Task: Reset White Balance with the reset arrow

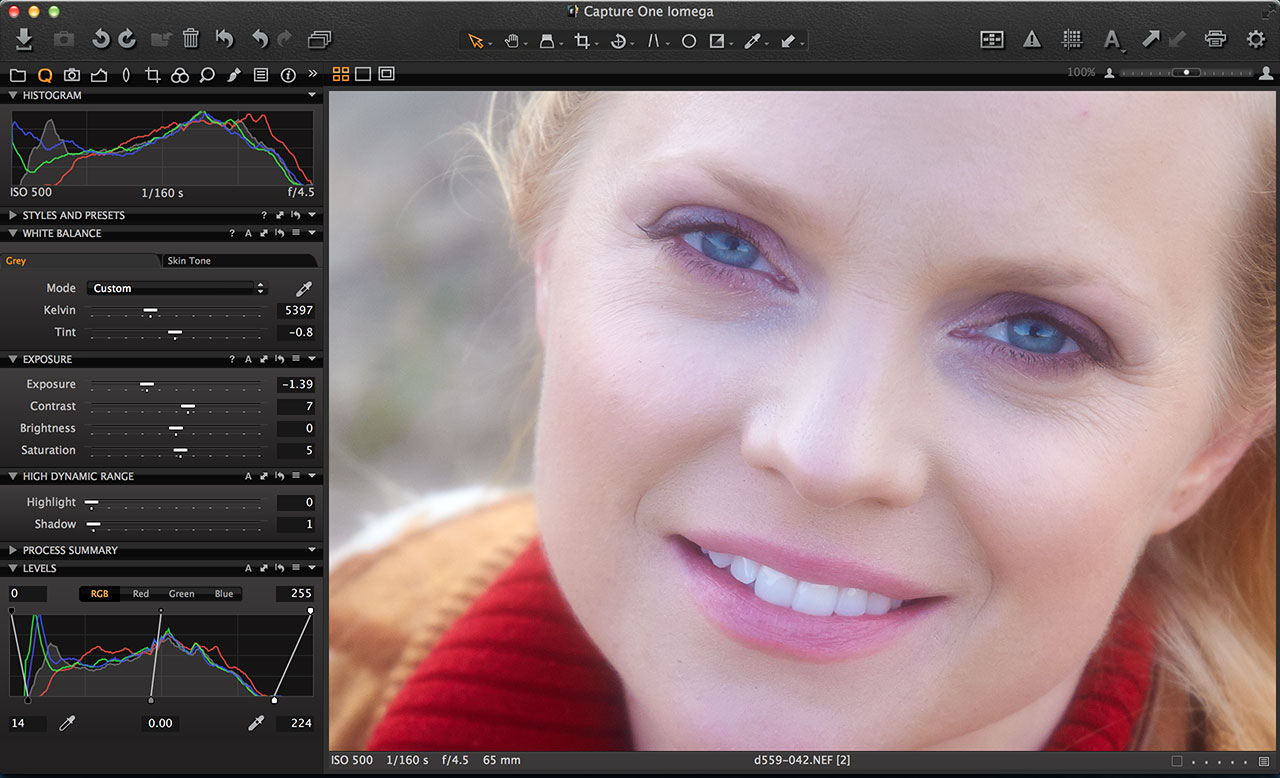Action: [x=279, y=233]
